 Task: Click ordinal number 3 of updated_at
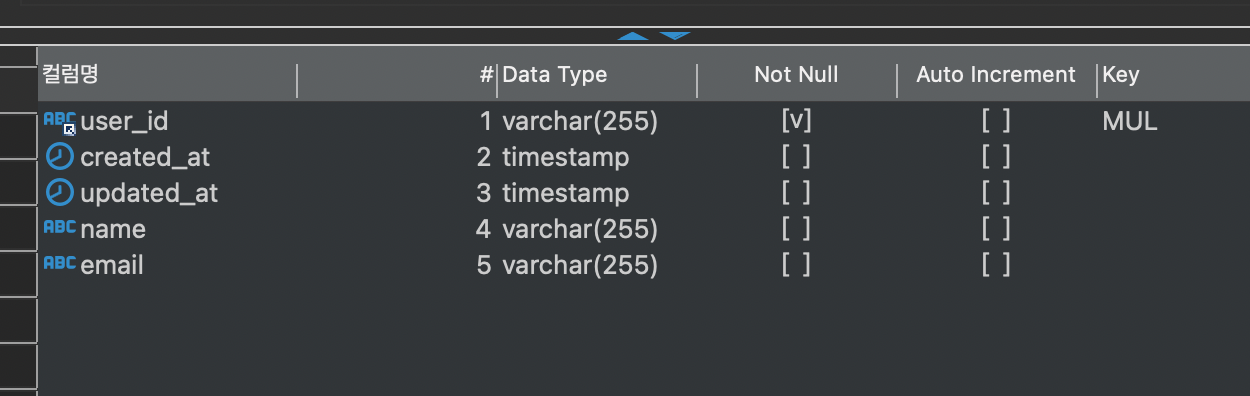tap(484, 193)
